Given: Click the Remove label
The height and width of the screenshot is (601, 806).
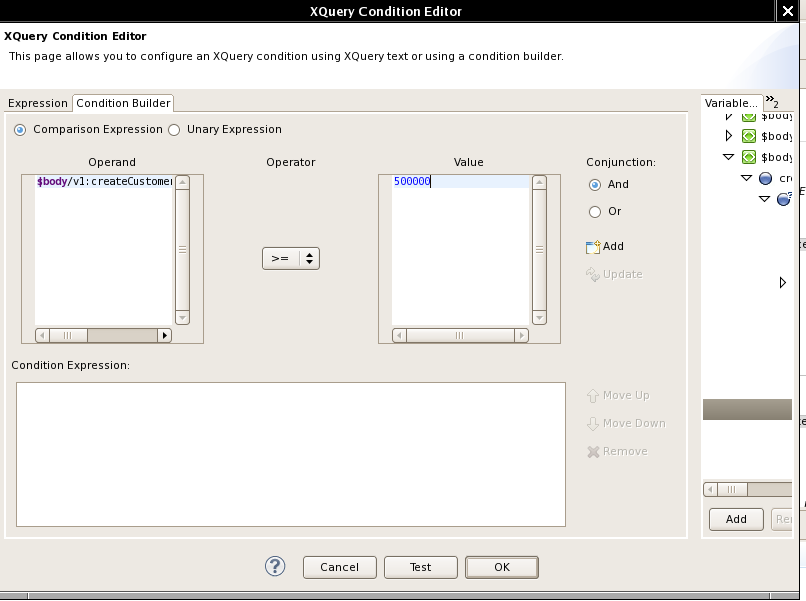Looking at the screenshot, I should click(625, 451).
